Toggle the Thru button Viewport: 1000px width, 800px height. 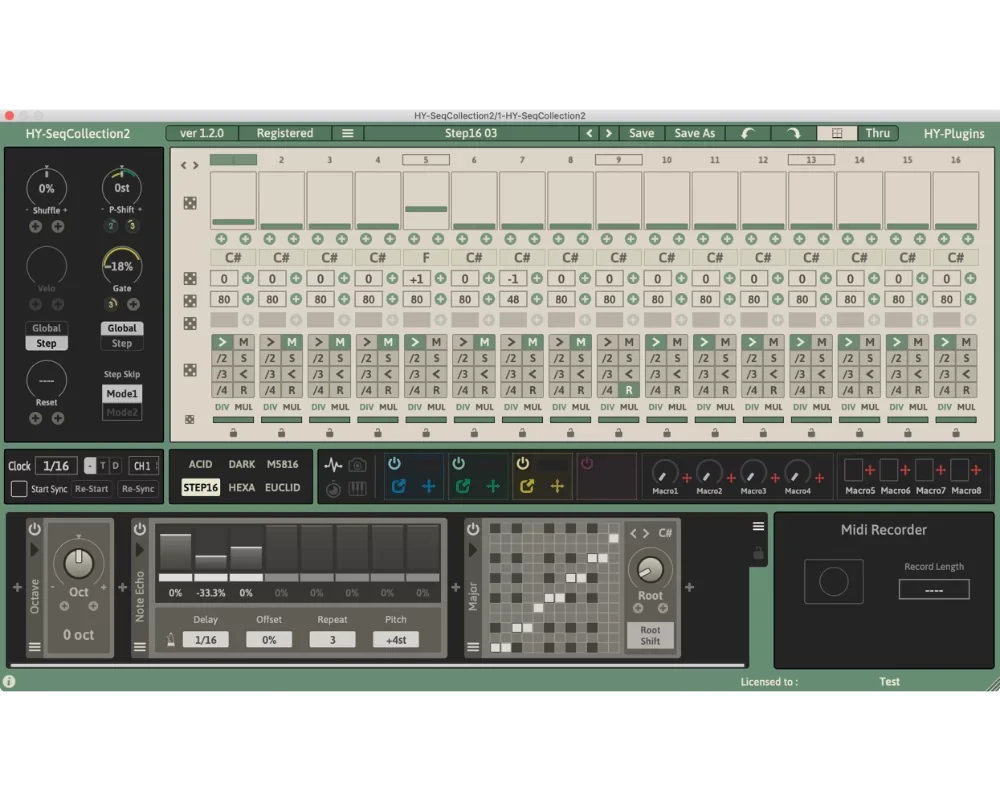(878, 133)
